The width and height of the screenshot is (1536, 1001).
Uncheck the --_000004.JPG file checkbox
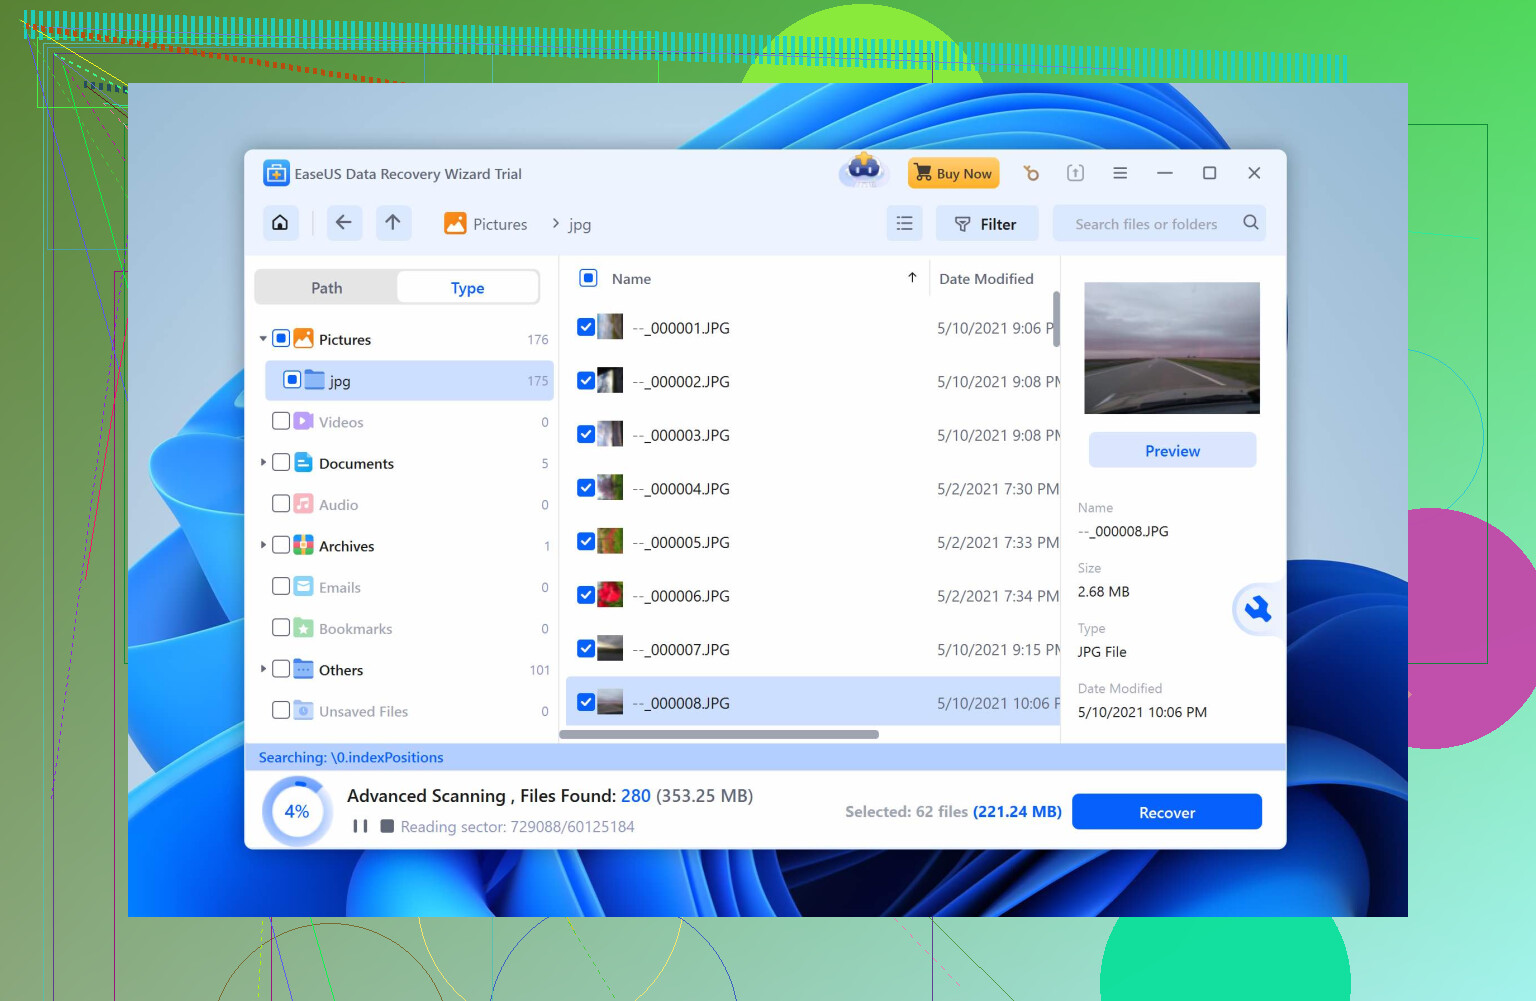pyautogui.click(x=586, y=488)
